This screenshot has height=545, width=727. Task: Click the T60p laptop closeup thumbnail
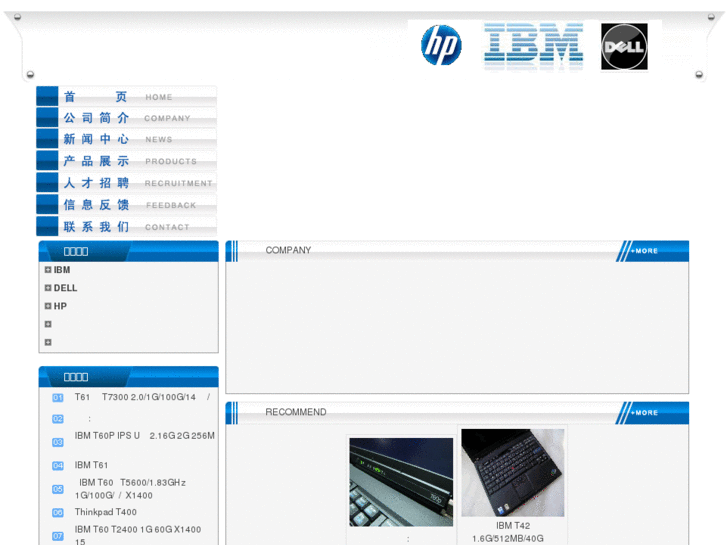[x=401, y=482]
